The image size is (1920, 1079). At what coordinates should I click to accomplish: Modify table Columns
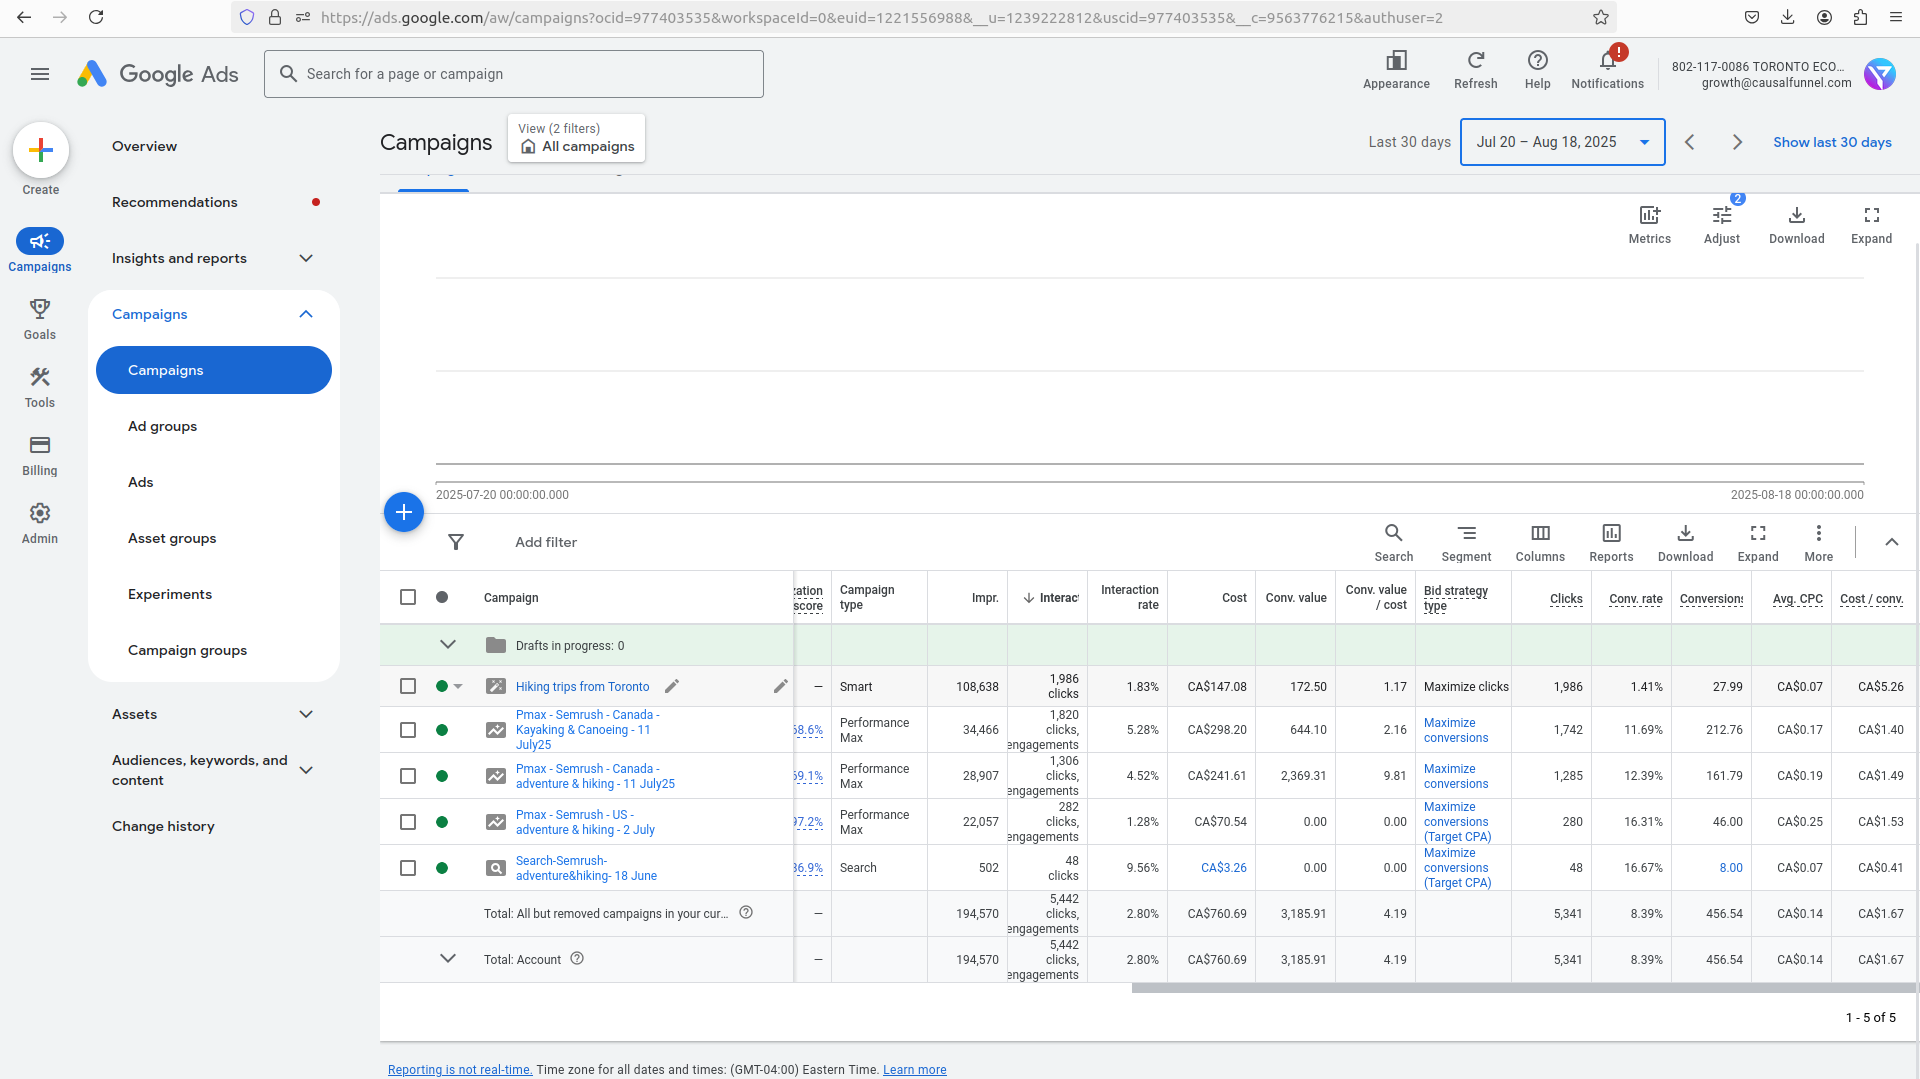click(1540, 543)
